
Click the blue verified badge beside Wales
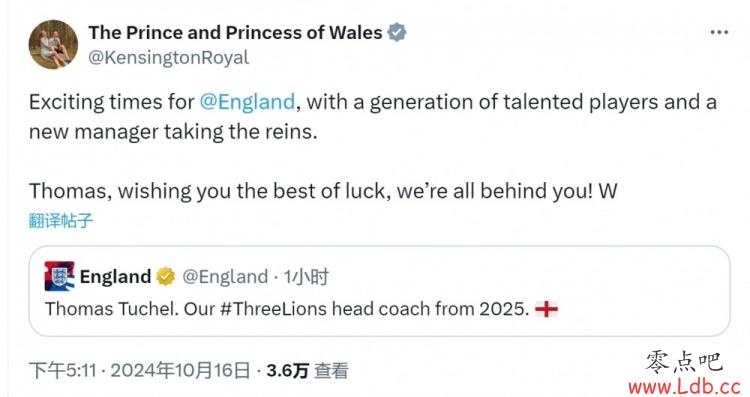click(x=397, y=33)
